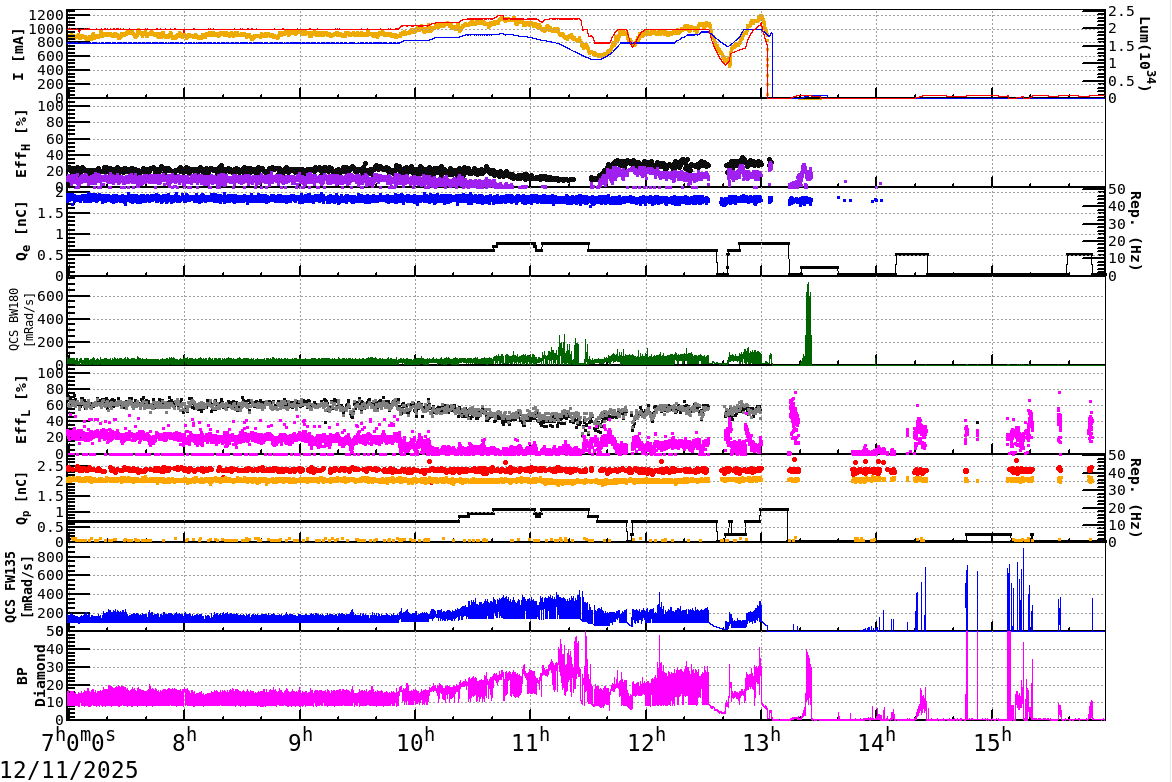This screenshot has width=1172, height=782.
Task: Click the 0m 0s time-axis label
Action: pos(90,742)
